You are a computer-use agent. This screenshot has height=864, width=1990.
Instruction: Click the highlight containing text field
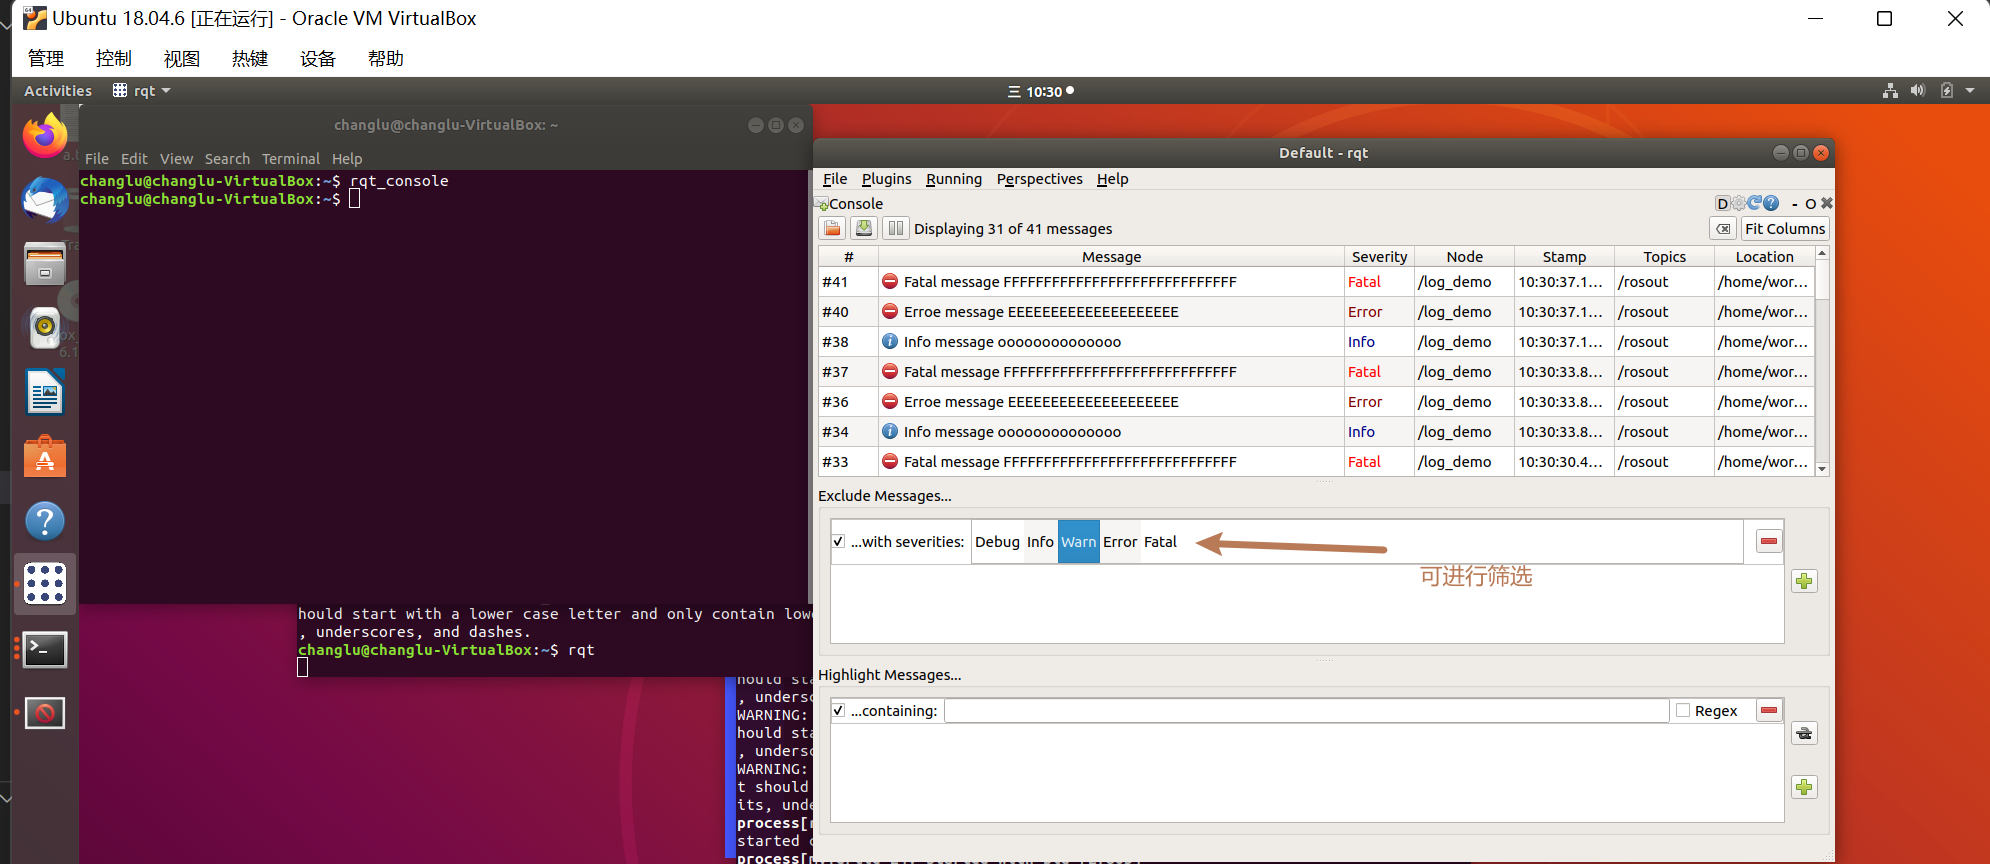pos(1306,710)
